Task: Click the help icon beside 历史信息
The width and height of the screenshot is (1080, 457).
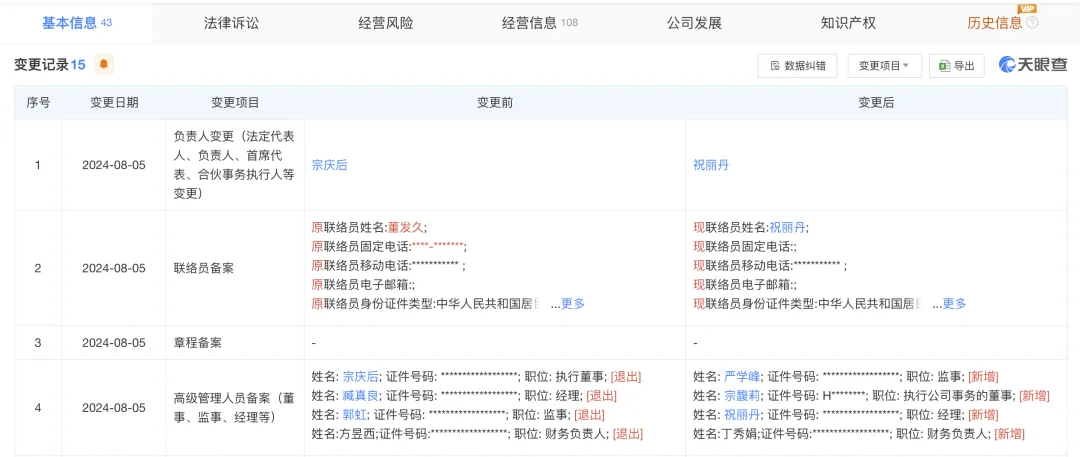Action: tap(1032, 23)
